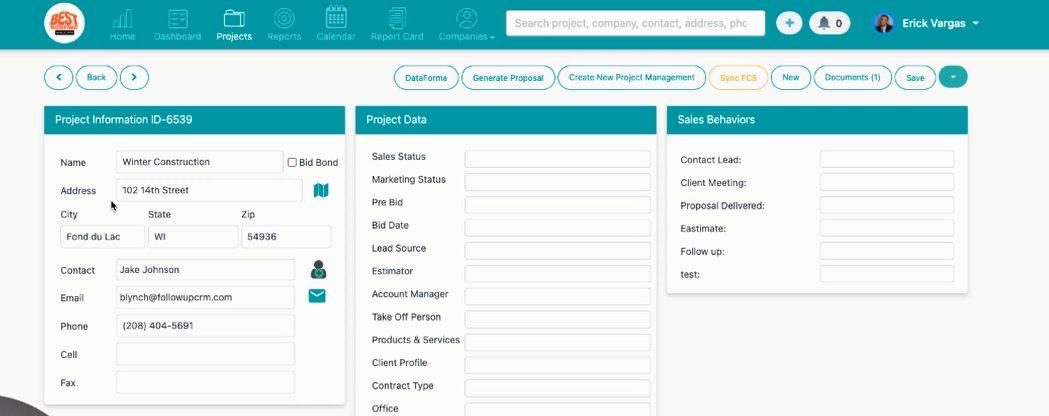The height and width of the screenshot is (416, 1049).
Task: Click Generate Proposal
Action: pos(508,78)
